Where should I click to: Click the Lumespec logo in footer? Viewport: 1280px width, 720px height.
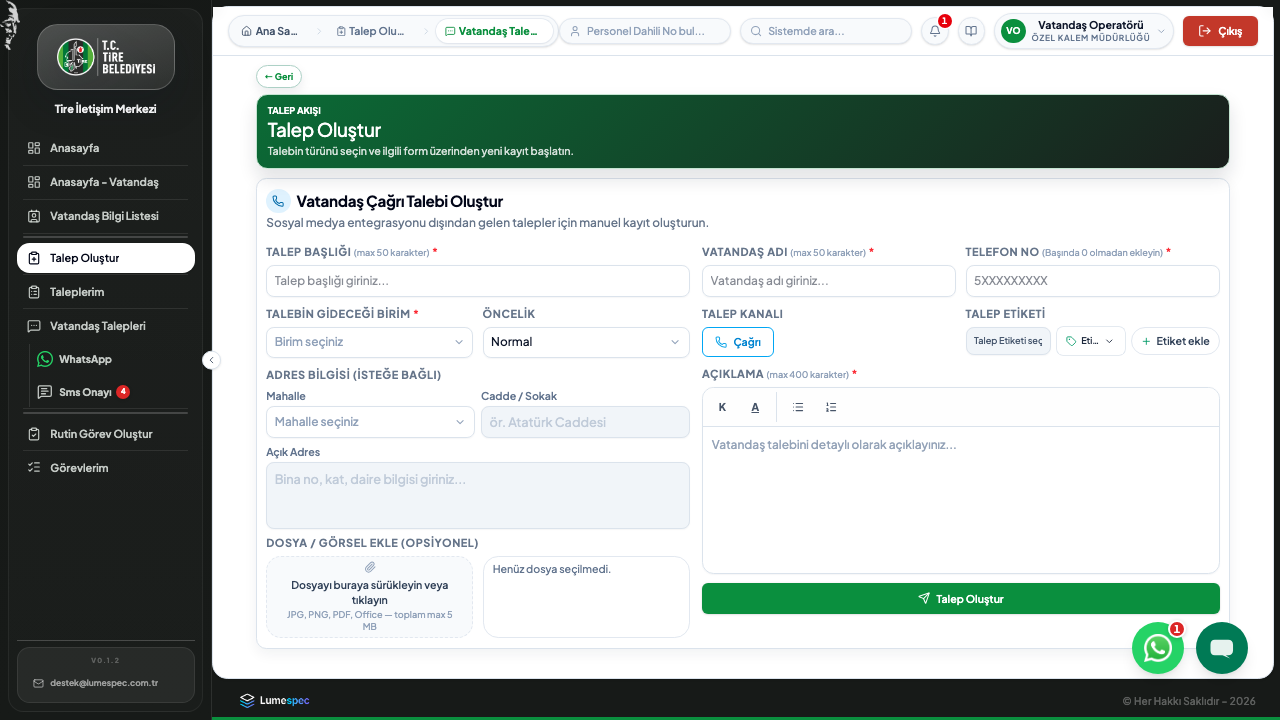point(275,700)
